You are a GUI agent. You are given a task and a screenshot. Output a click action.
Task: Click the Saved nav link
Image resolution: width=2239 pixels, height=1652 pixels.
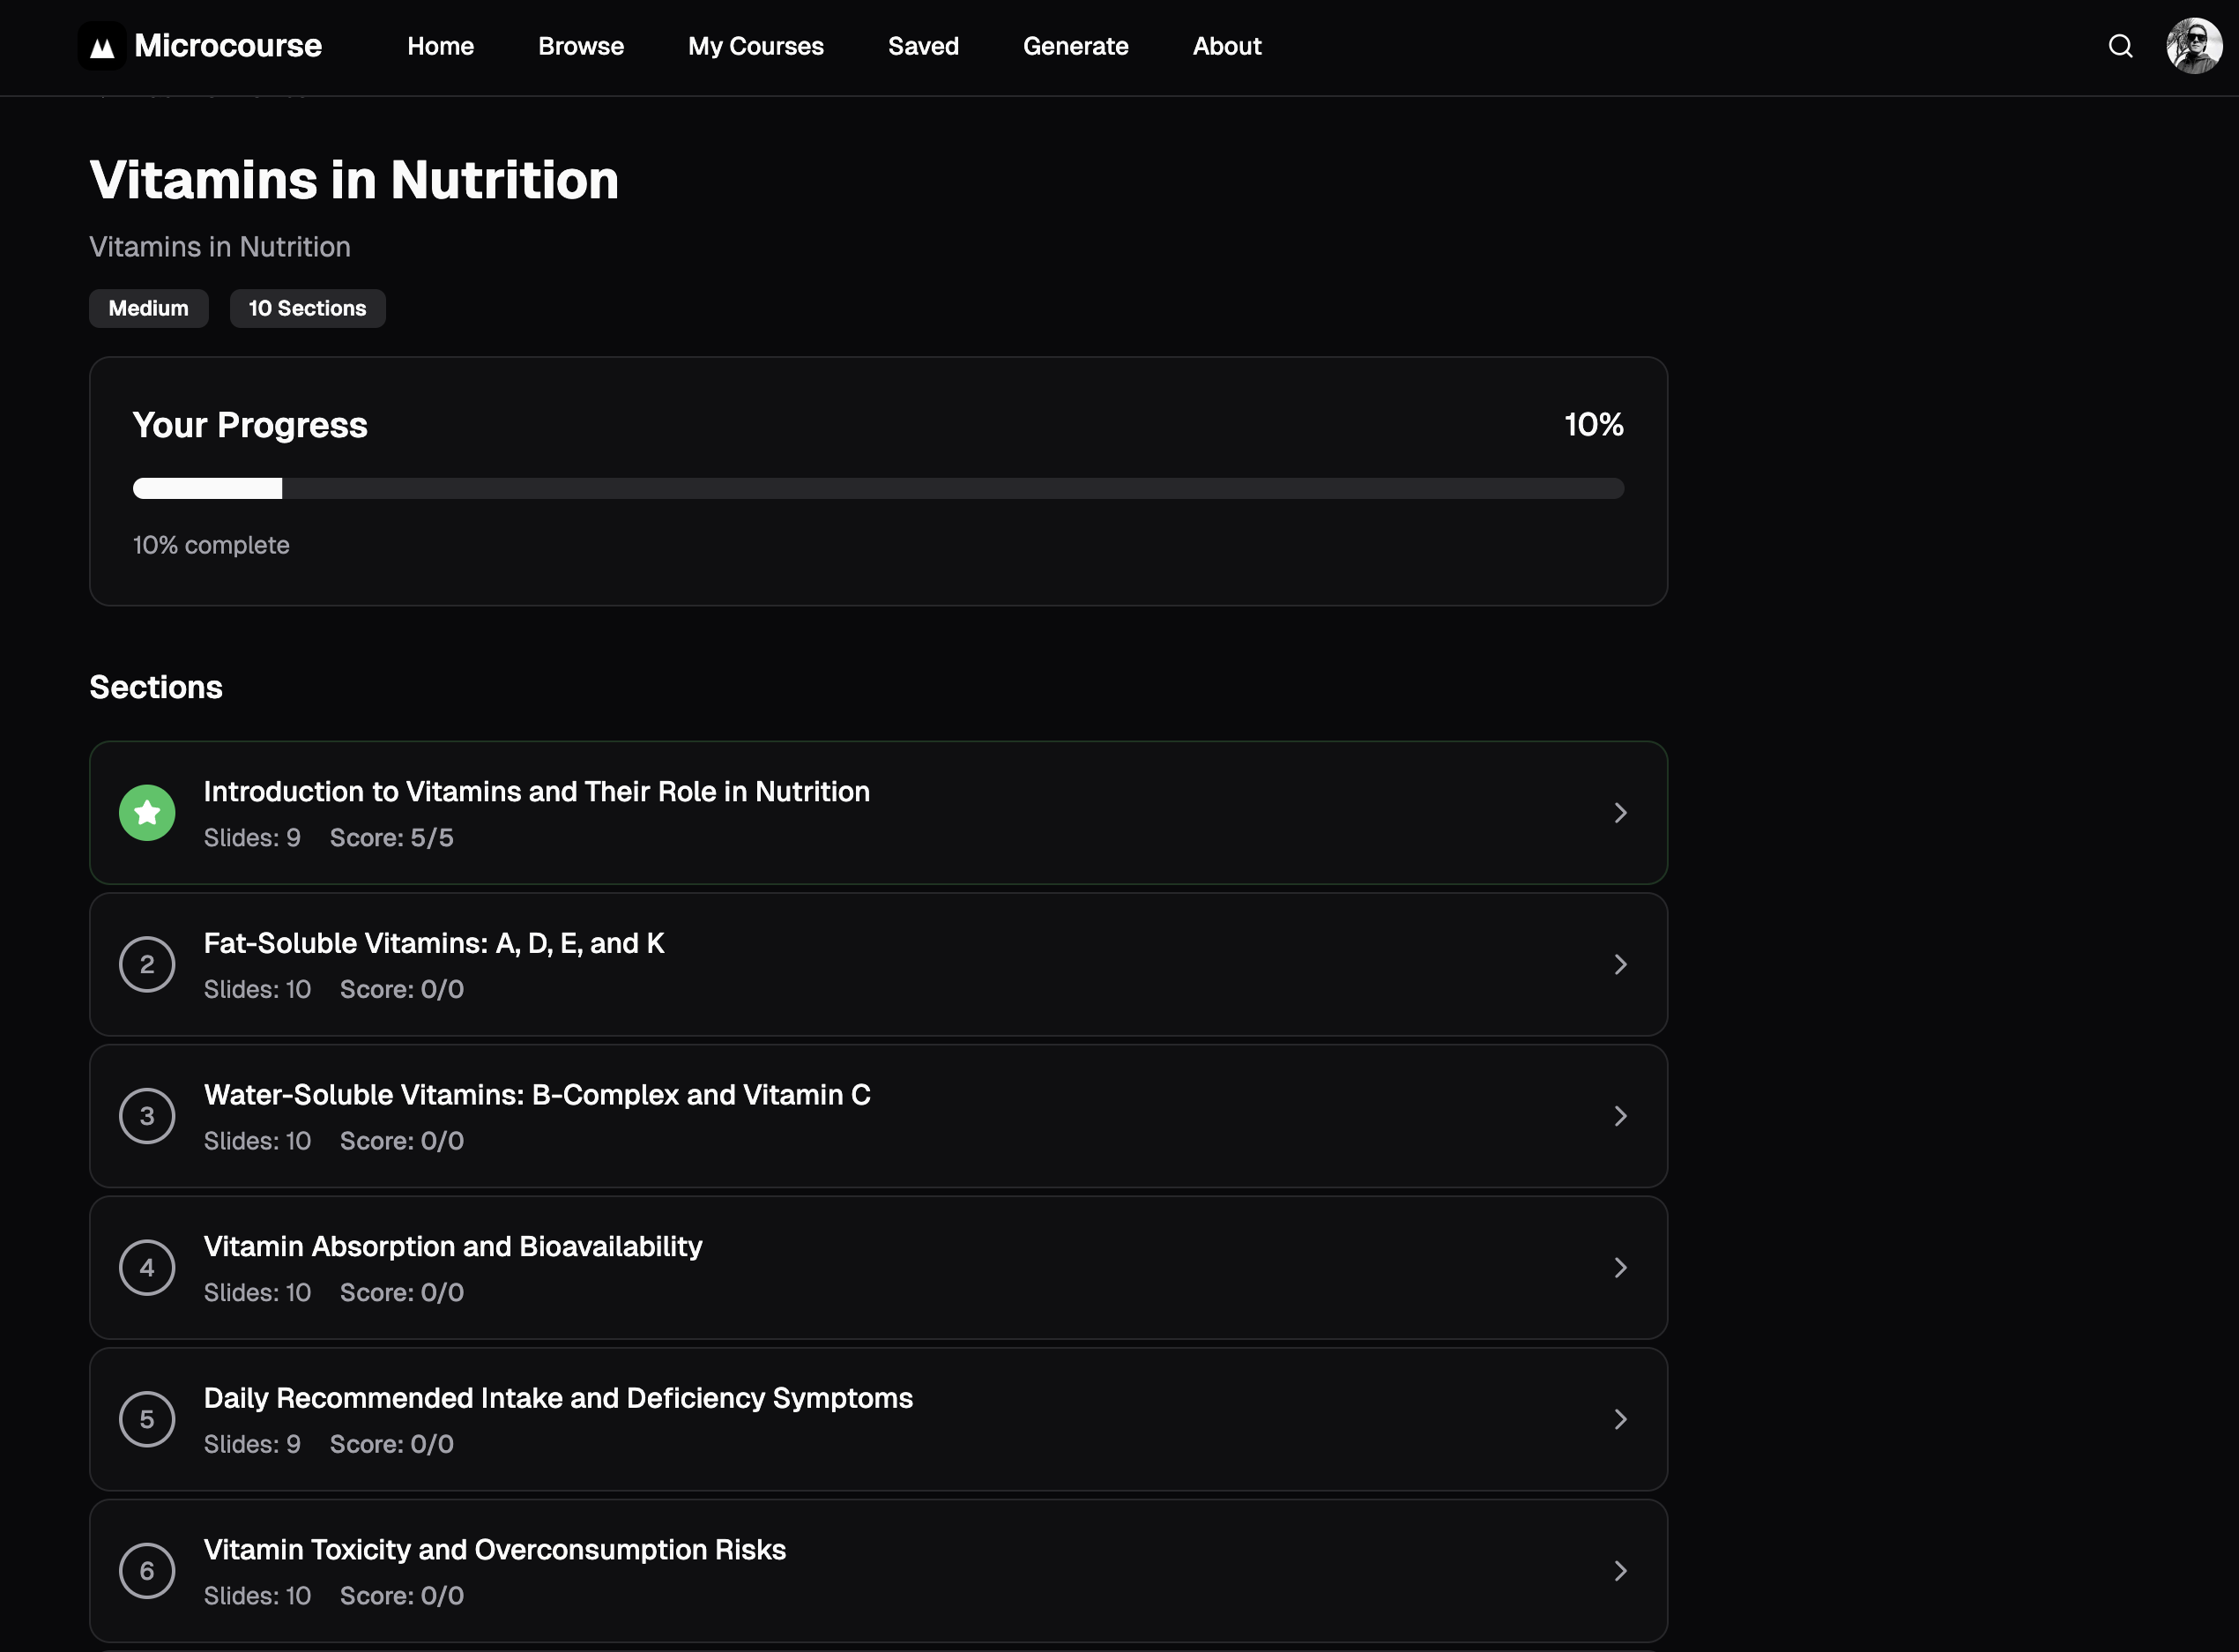923,46
